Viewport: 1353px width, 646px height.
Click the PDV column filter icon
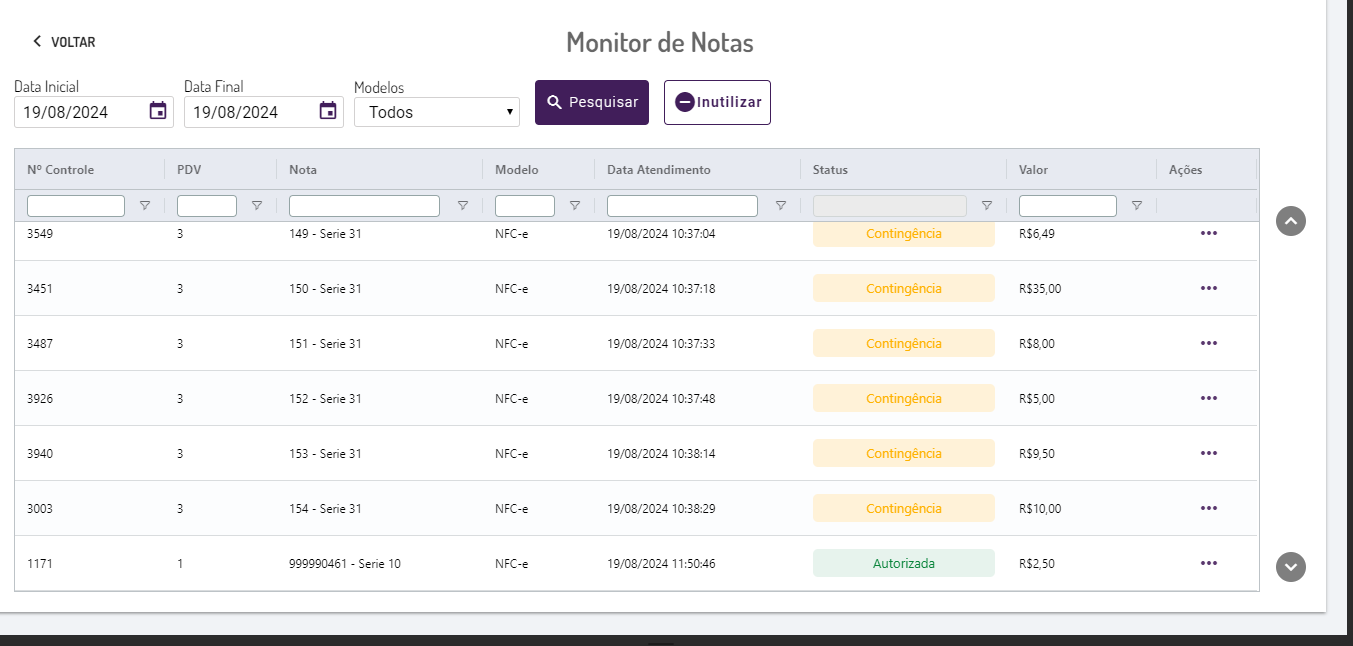(257, 206)
